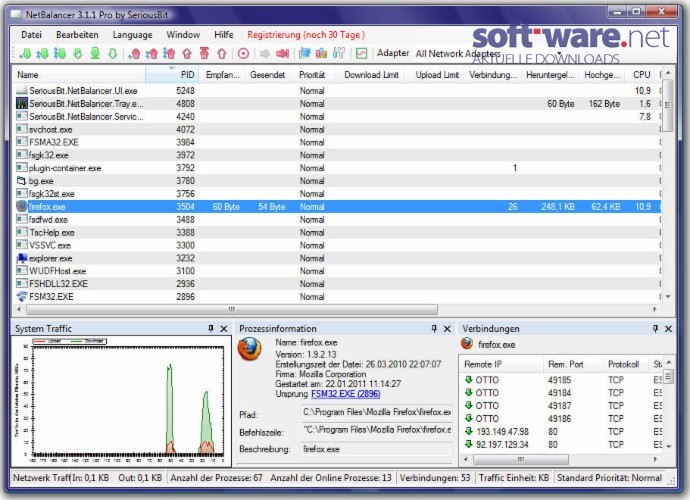Open settings via the blue wrench tools icon
Image resolution: width=690 pixels, height=500 pixels.
coord(339,54)
